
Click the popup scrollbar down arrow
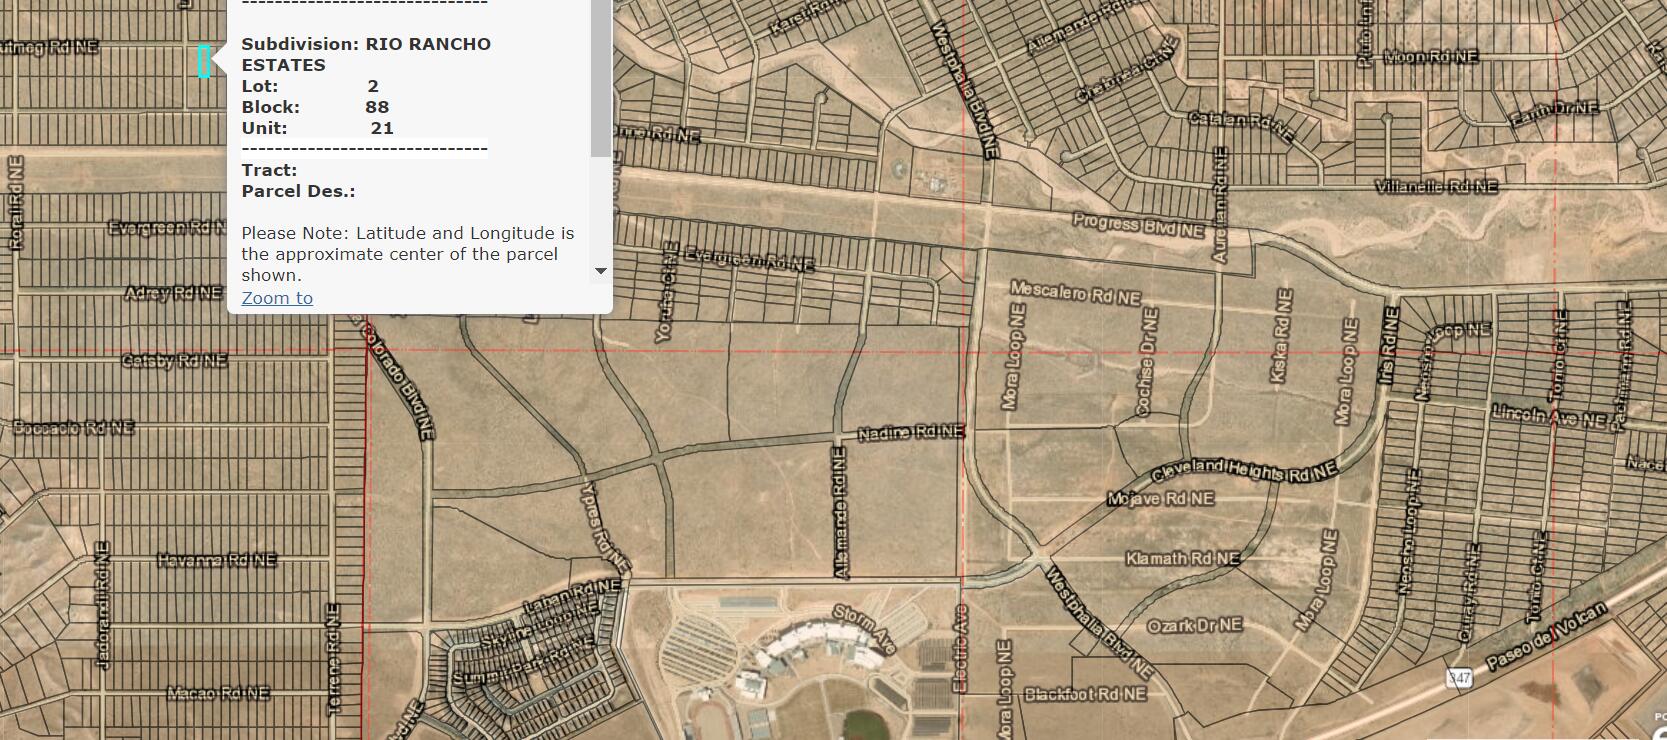(600, 271)
